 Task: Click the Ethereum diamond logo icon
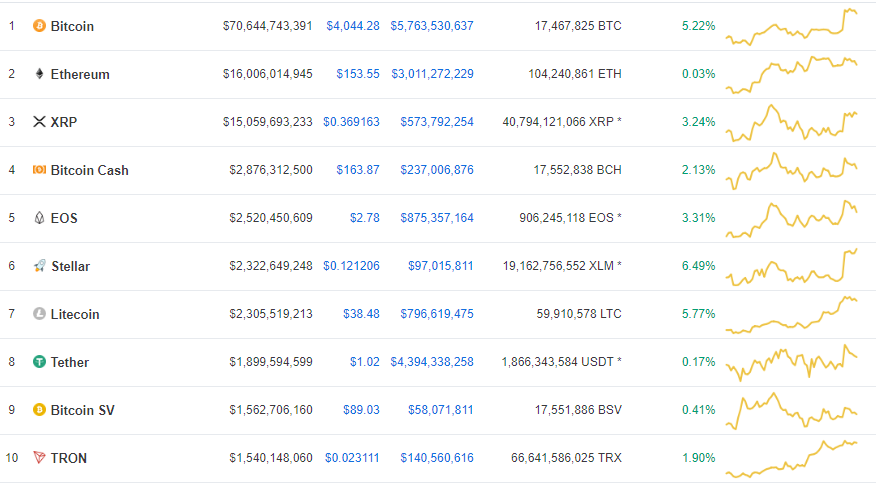coord(40,74)
